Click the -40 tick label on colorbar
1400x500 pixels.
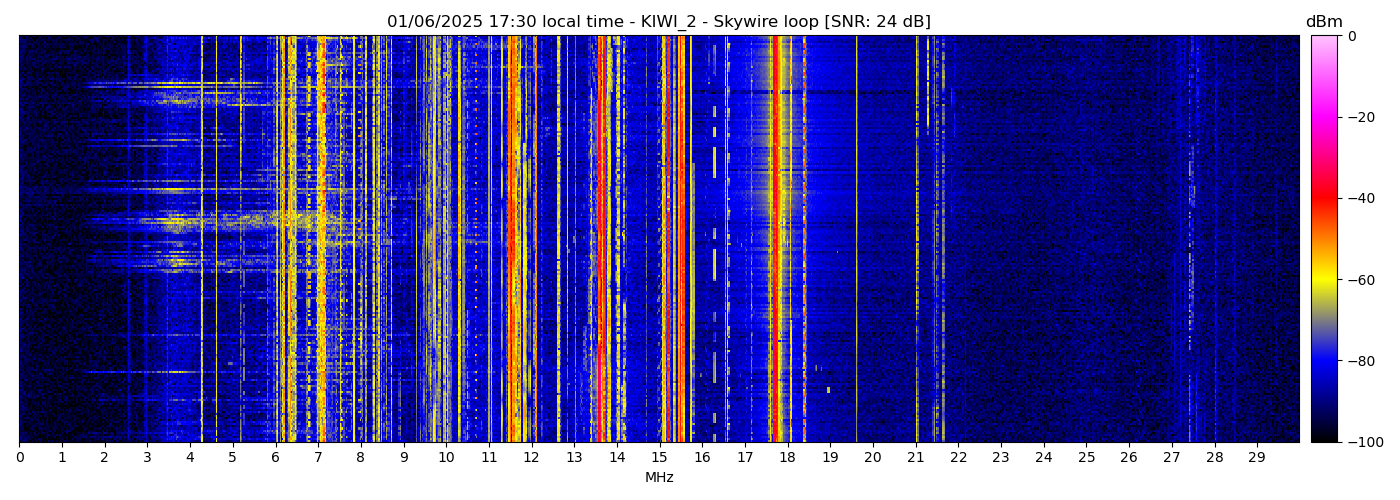tap(1358, 198)
